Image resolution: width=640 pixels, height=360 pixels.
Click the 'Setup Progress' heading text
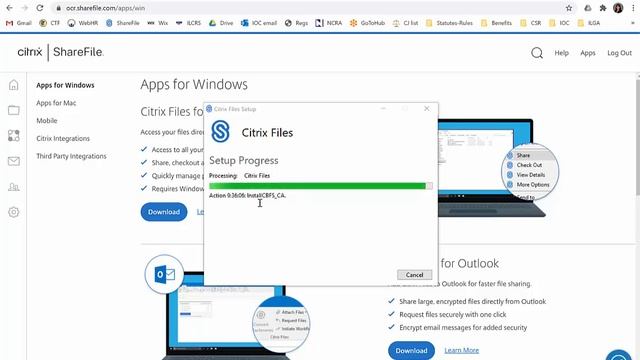coord(244,160)
